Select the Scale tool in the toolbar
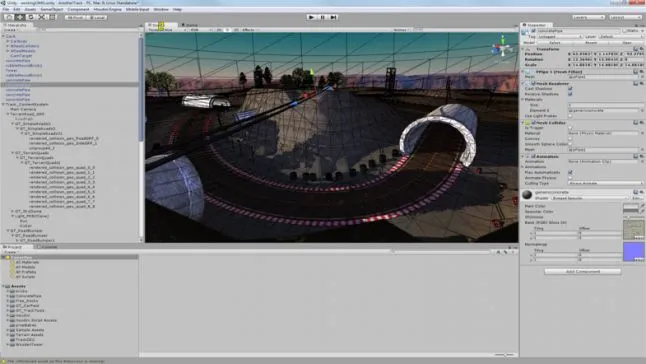 (x=41, y=17)
